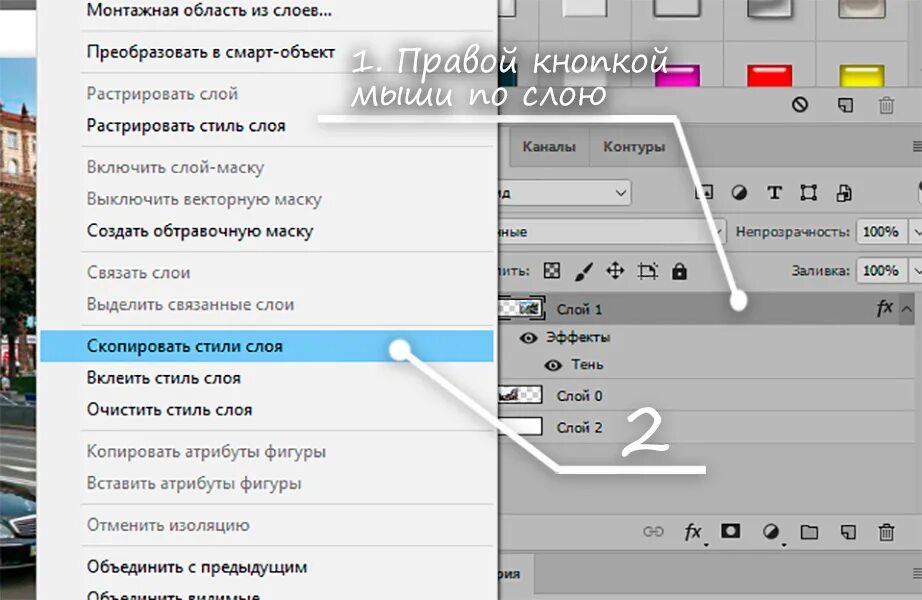Create new group folder icon
Screen dimensions: 922x600
click(x=809, y=532)
